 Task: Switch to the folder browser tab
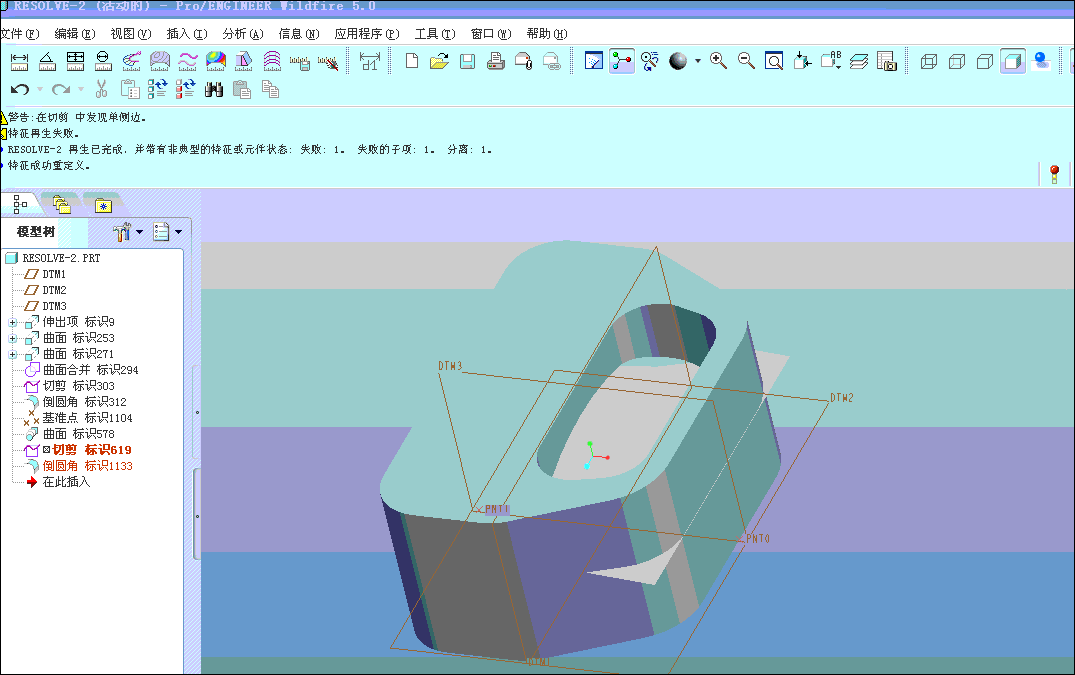coord(62,204)
